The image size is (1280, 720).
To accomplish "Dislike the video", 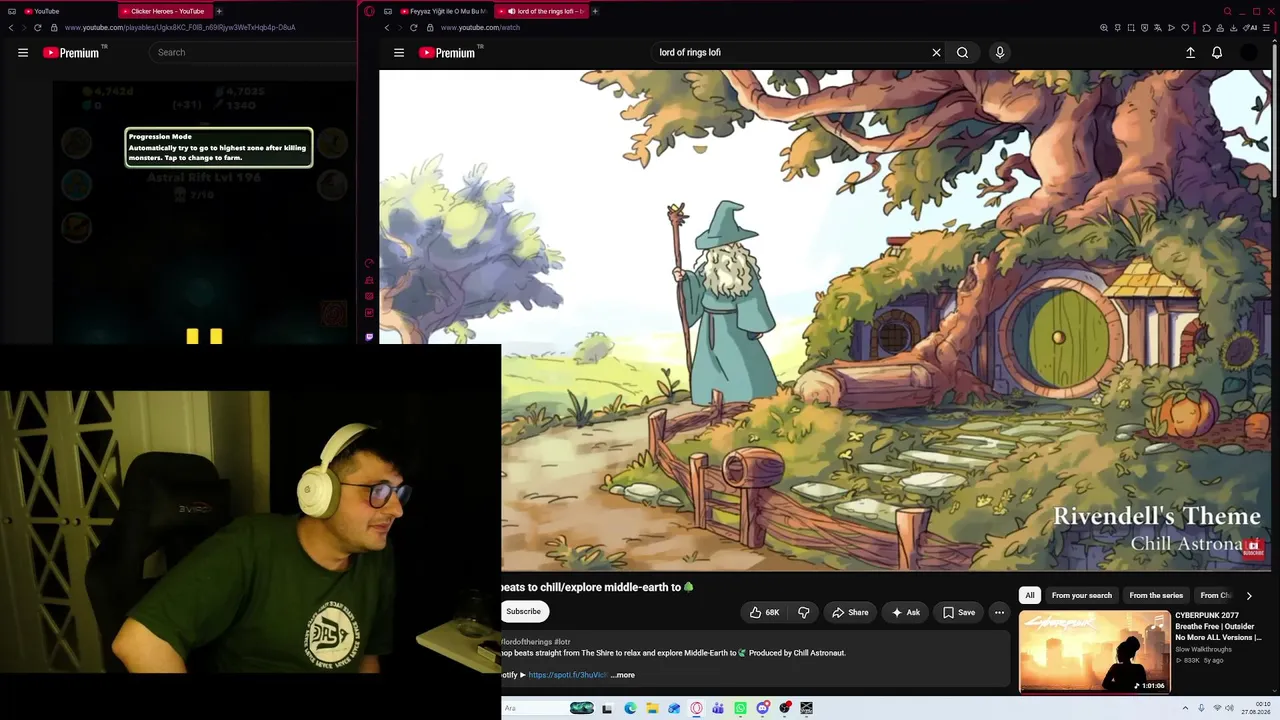I will [x=803, y=612].
